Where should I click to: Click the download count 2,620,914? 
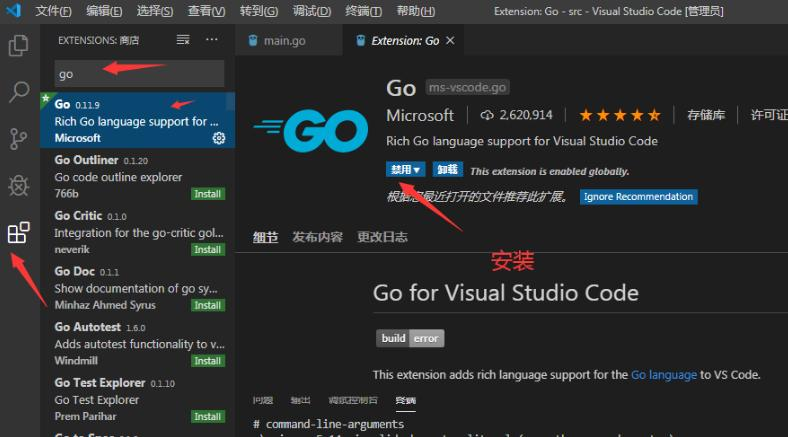[x=517, y=115]
